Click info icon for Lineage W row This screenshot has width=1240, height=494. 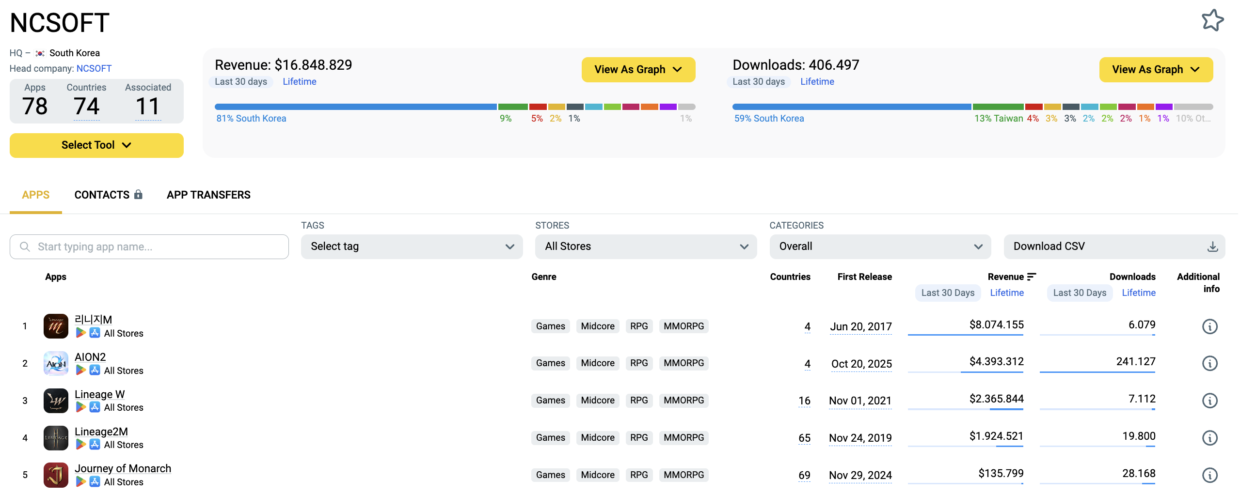click(x=1209, y=401)
